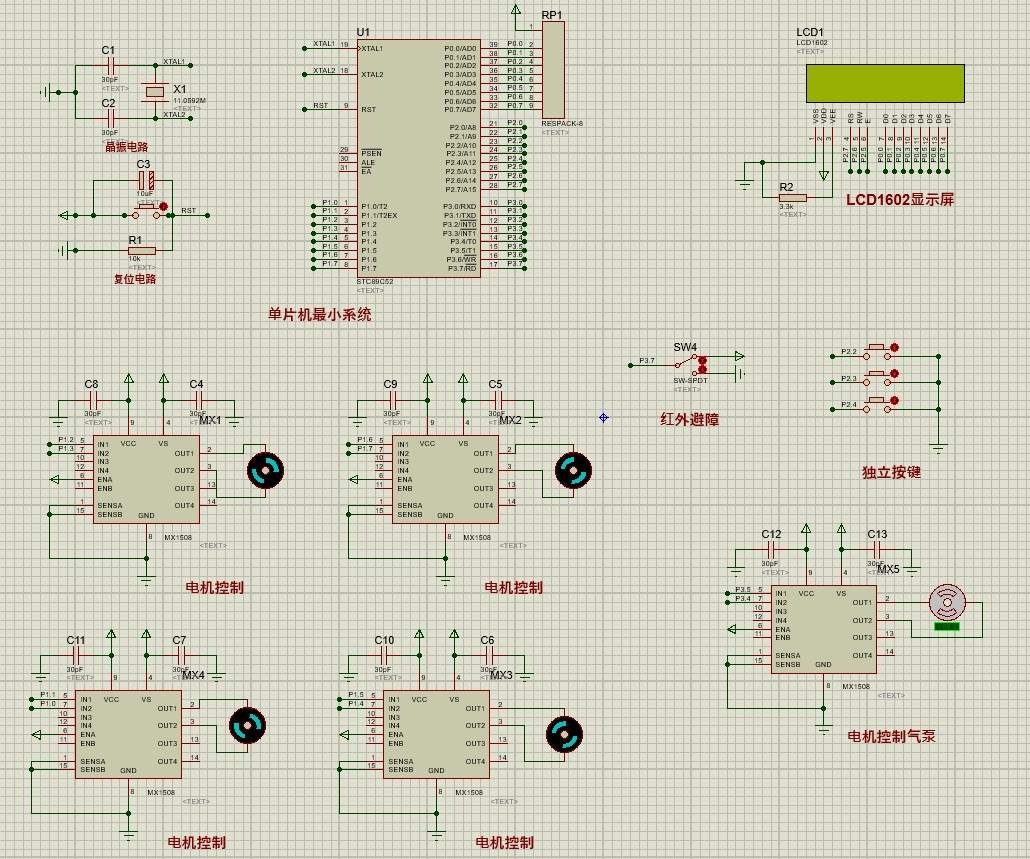Click the 复位电路 label
This screenshot has width=1030, height=859.
click(135, 278)
